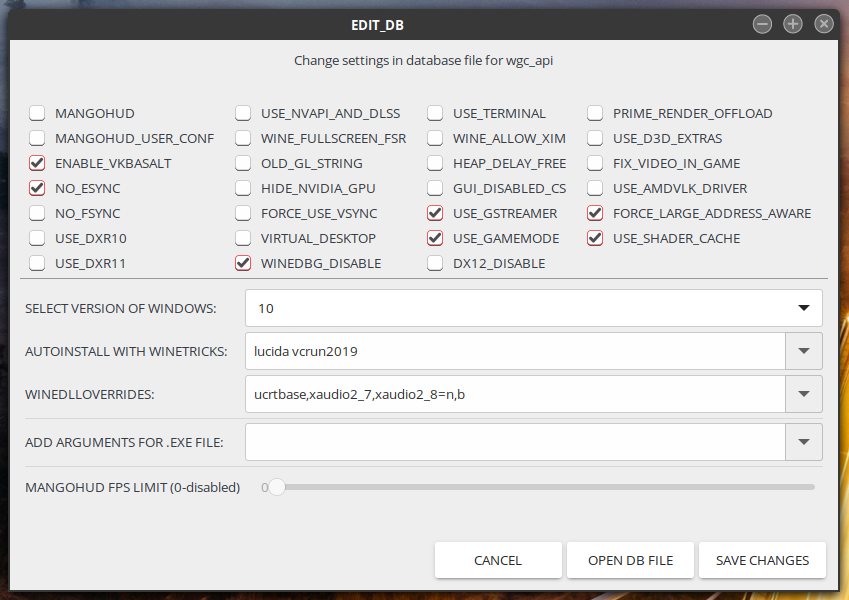Image resolution: width=849 pixels, height=600 pixels.
Task: Minimize the EDIT_DB window
Action: pos(762,24)
